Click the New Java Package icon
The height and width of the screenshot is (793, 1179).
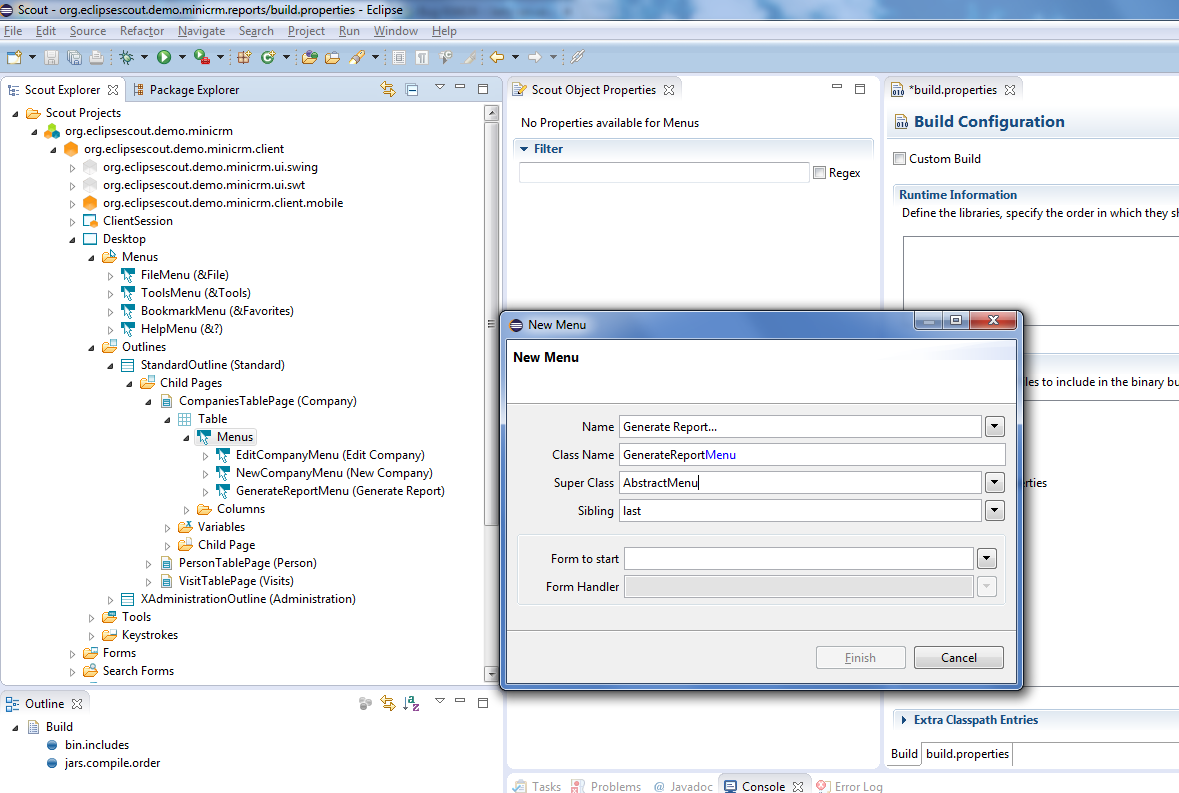click(244, 57)
